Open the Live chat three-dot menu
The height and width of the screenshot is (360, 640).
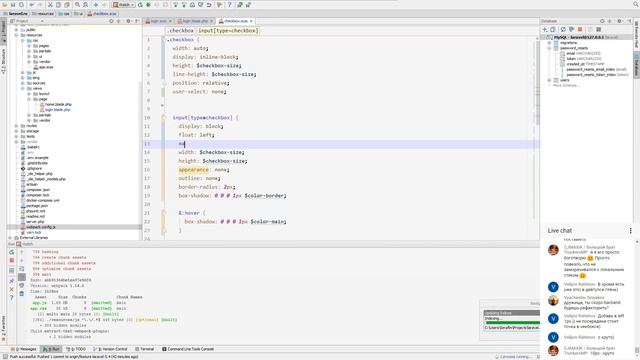coord(631,231)
